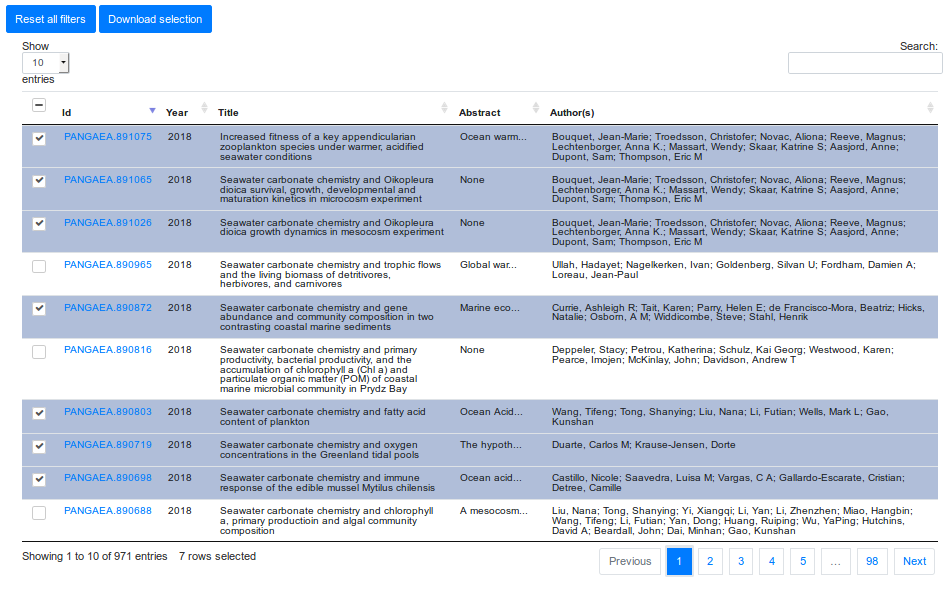Screen dimensions: 951x592
Task: Check the PANGAEA.890688 row checkbox
Action: (x=39, y=513)
